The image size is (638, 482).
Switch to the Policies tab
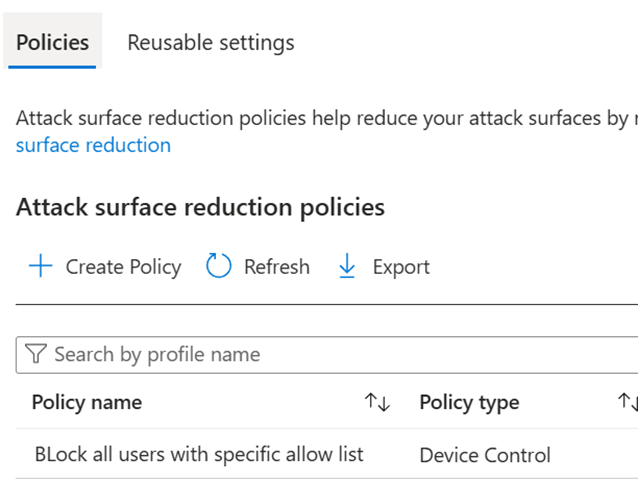[x=52, y=42]
